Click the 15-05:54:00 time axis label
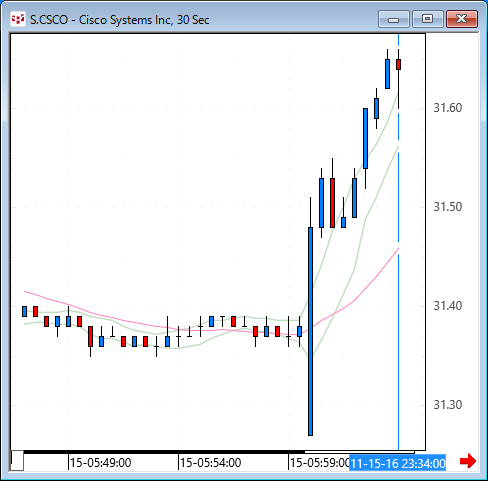This screenshot has height=481, width=488. tap(210, 463)
